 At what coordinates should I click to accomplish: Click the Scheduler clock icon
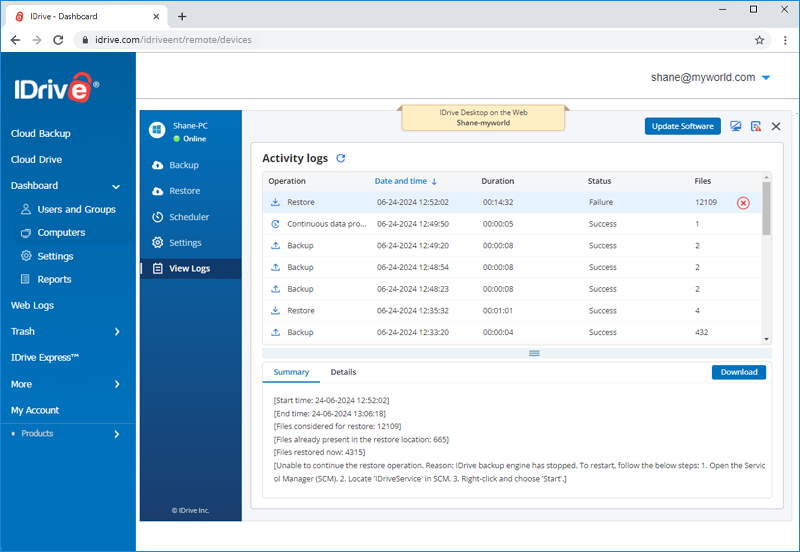pyautogui.click(x=158, y=217)
